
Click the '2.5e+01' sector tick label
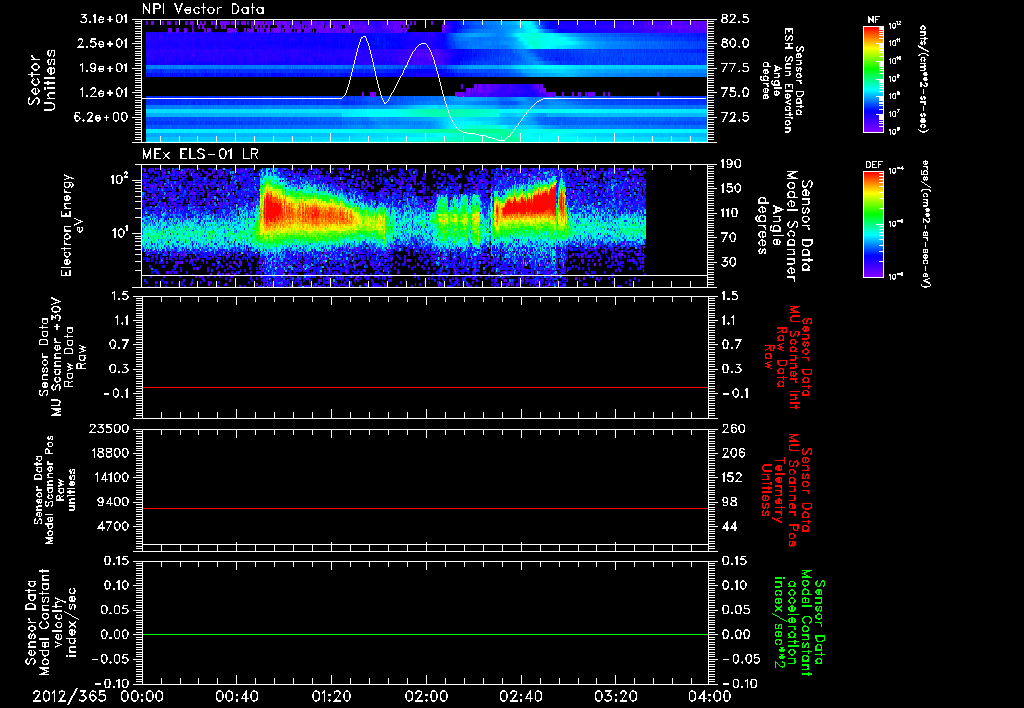coord(104,43)
